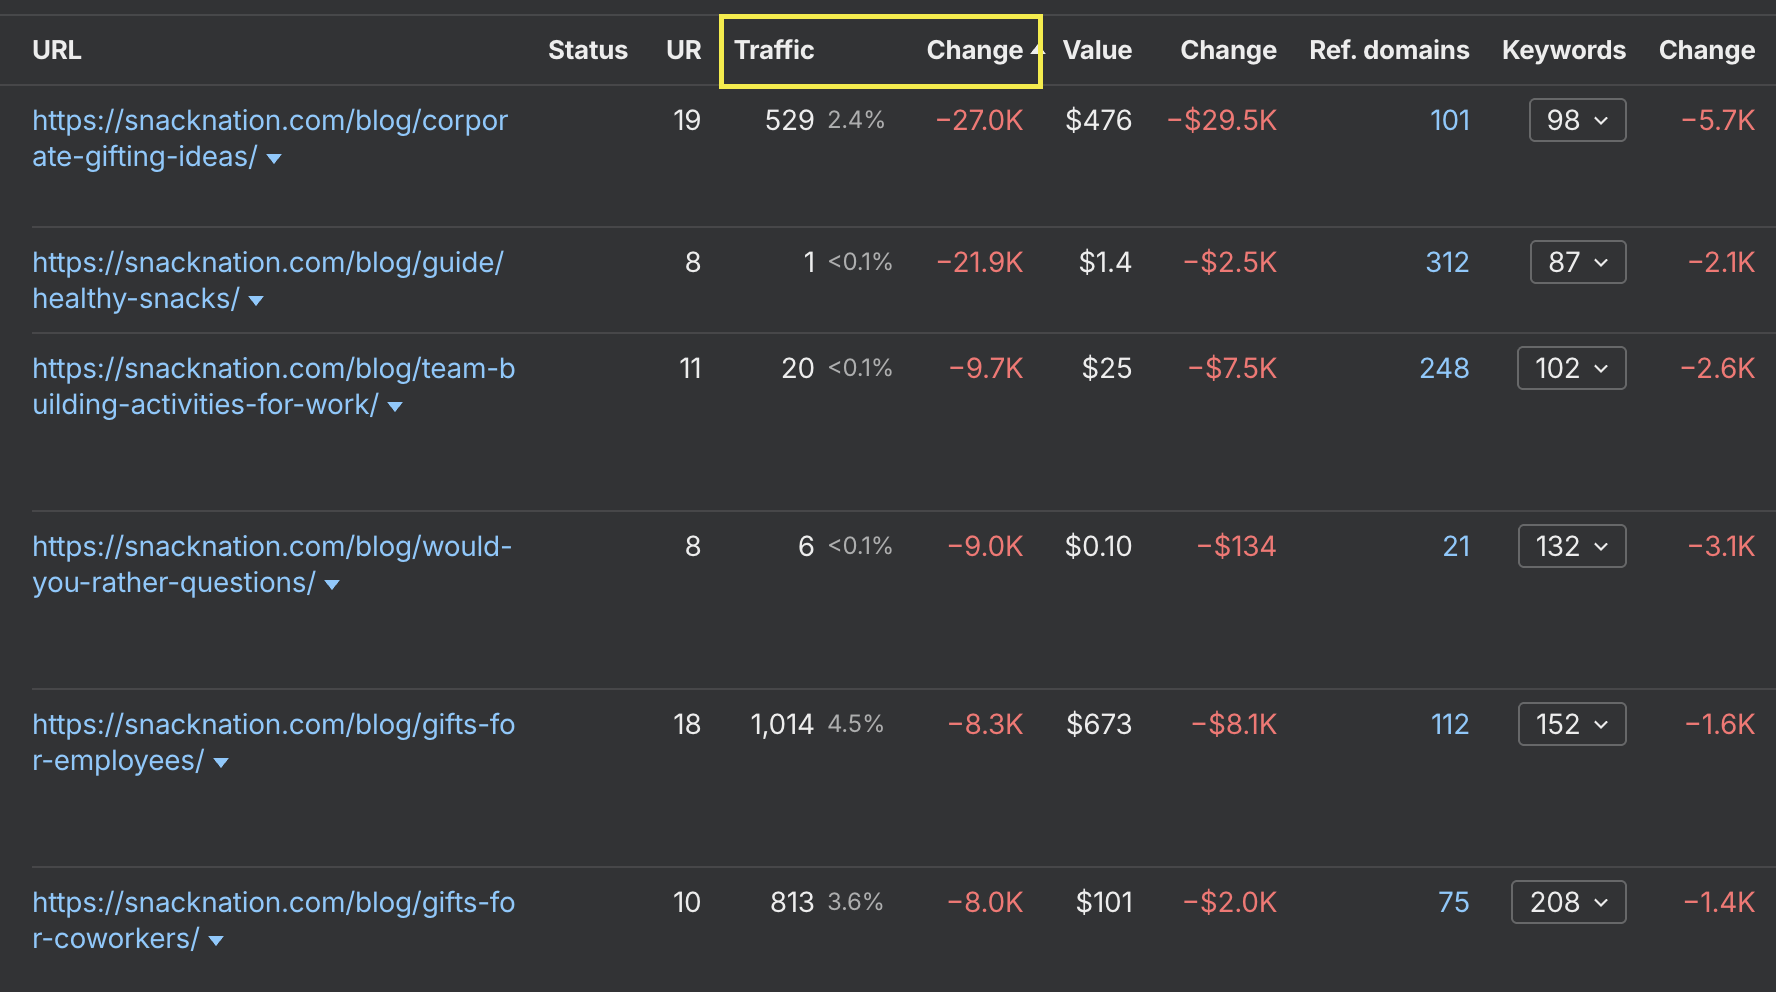1776x992 pixels.
Task: Select the value change −$134
Action: 1236,546
